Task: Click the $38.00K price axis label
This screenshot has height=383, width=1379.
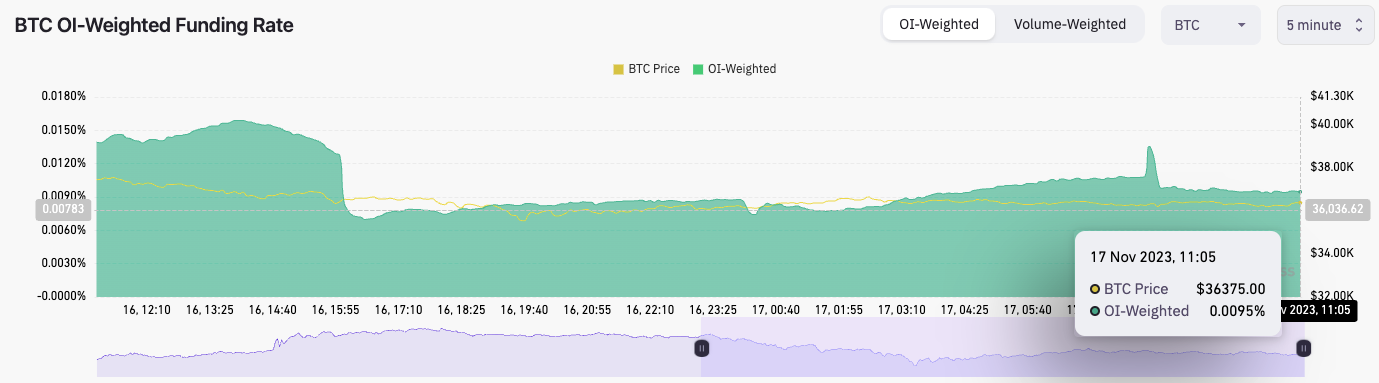Action: pyautogui.click(x=1332, y=167)
